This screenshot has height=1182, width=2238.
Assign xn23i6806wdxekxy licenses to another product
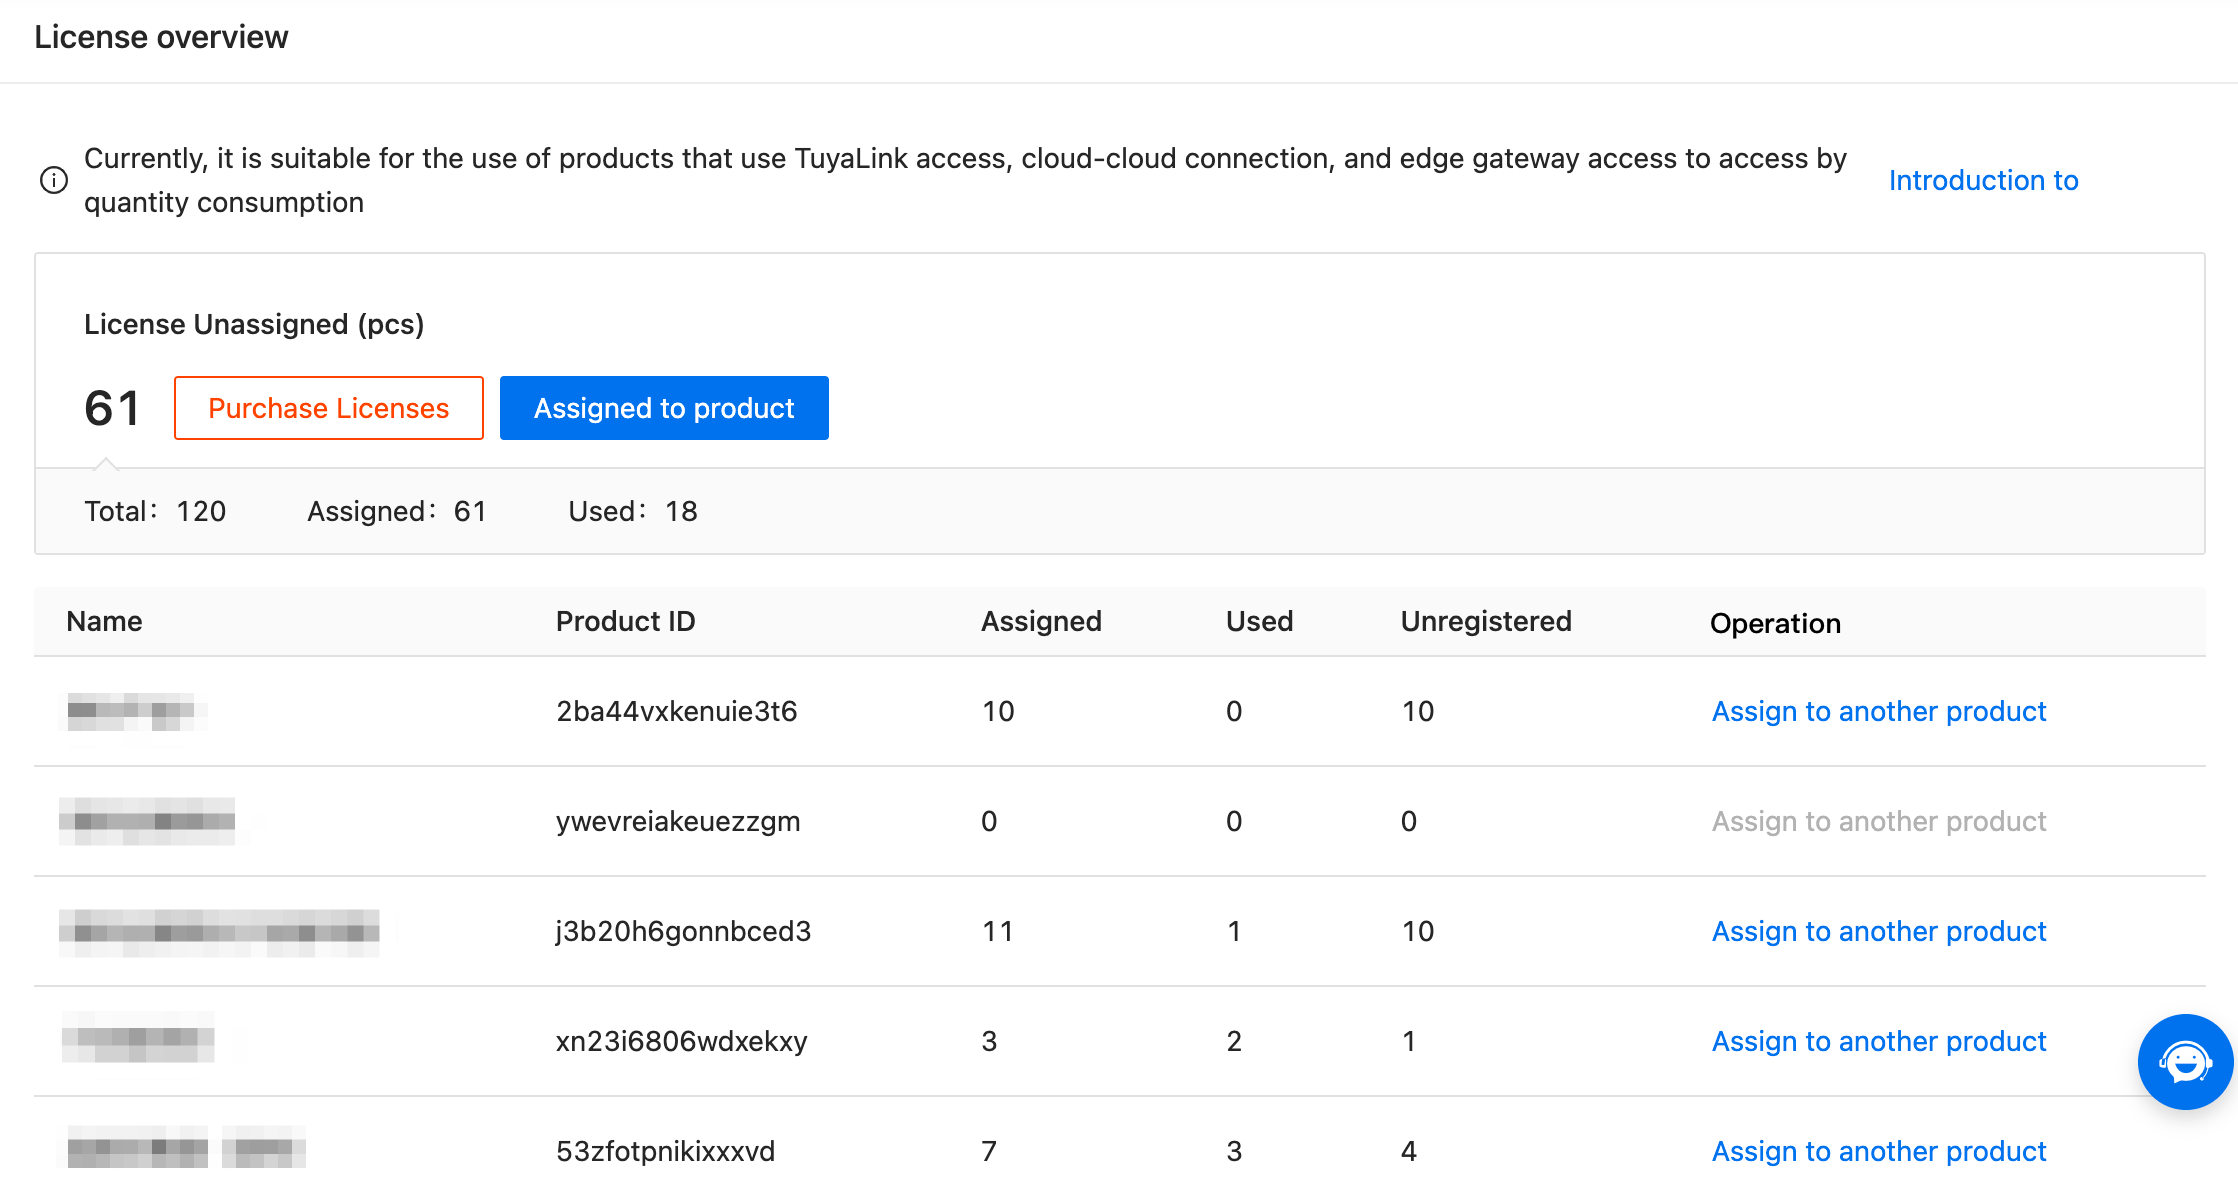[1878, 1041]
